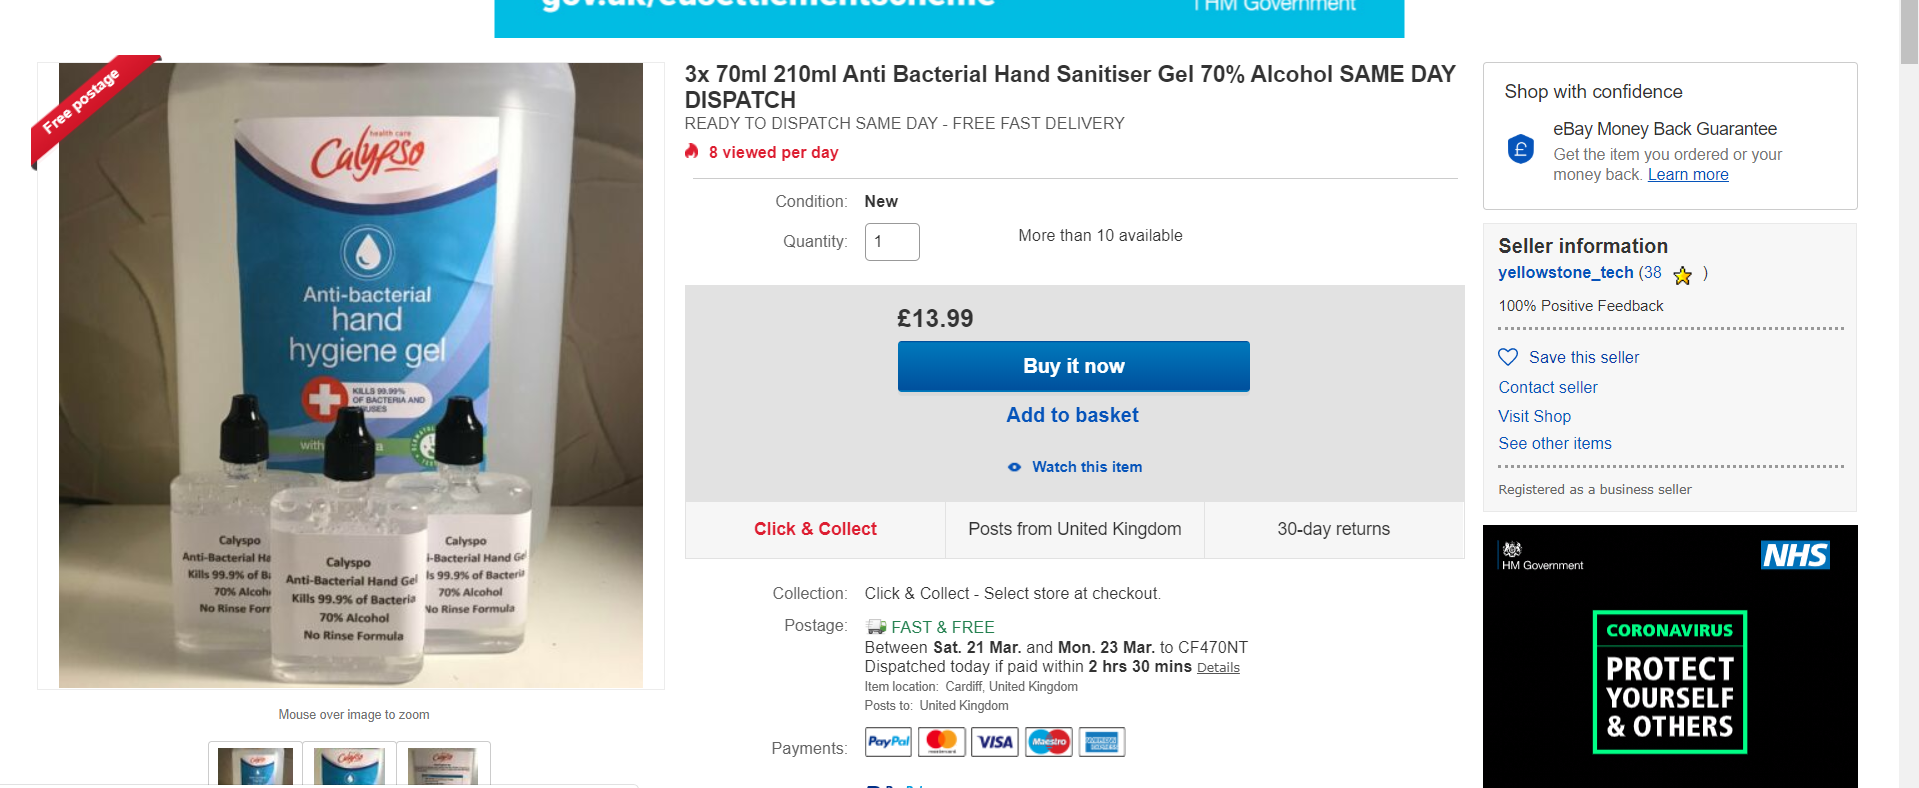The height and width of the screenshot is (788, 1919).
Task: Click the Quantity input field
Action: point(892,242)
